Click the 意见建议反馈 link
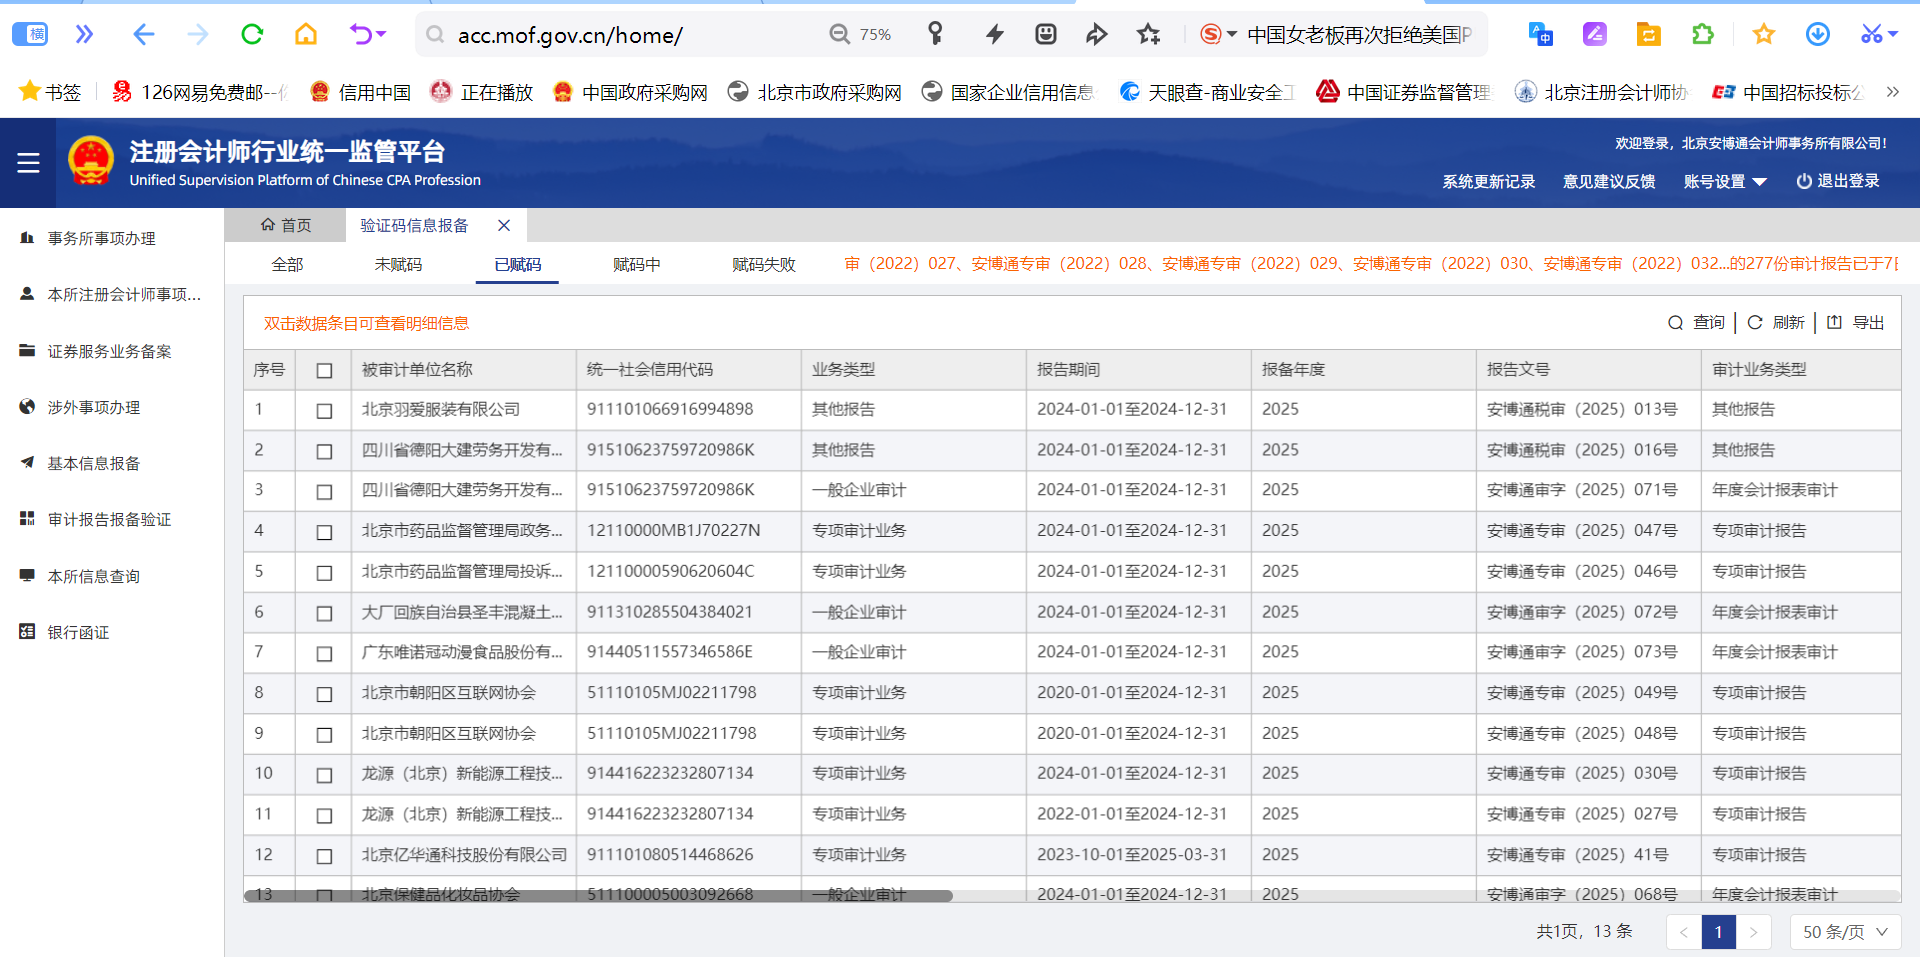The image size is (1920, 957). coord(1609,181)
